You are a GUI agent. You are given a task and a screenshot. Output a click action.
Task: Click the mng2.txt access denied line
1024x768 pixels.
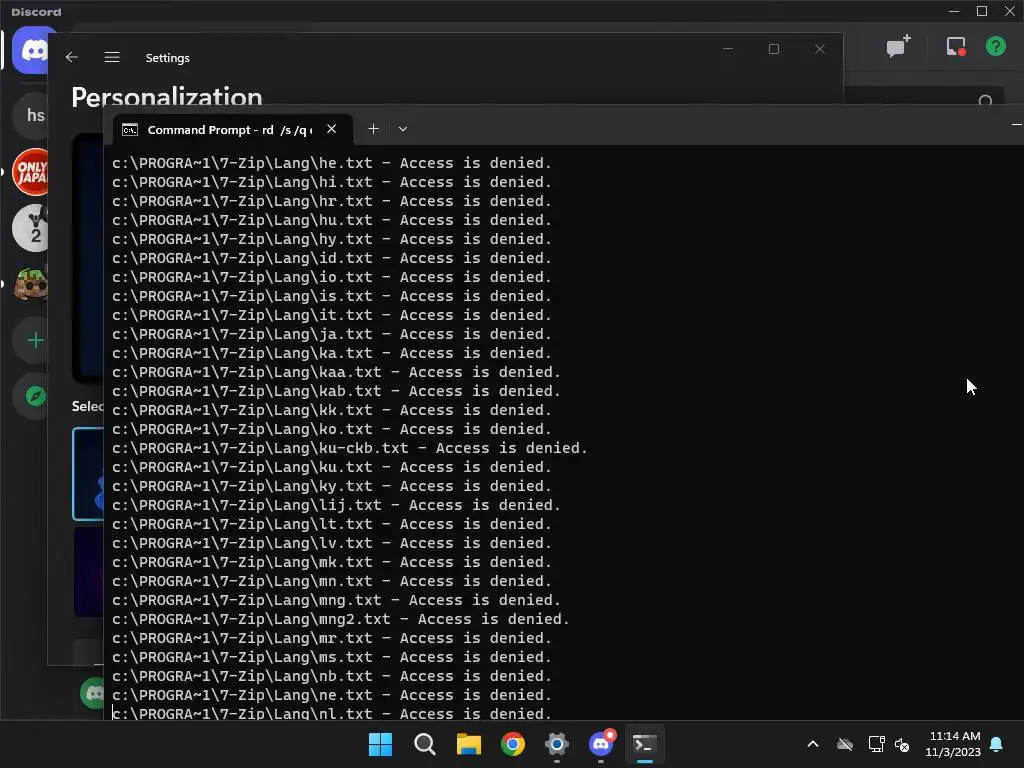[x=340, y=618]
